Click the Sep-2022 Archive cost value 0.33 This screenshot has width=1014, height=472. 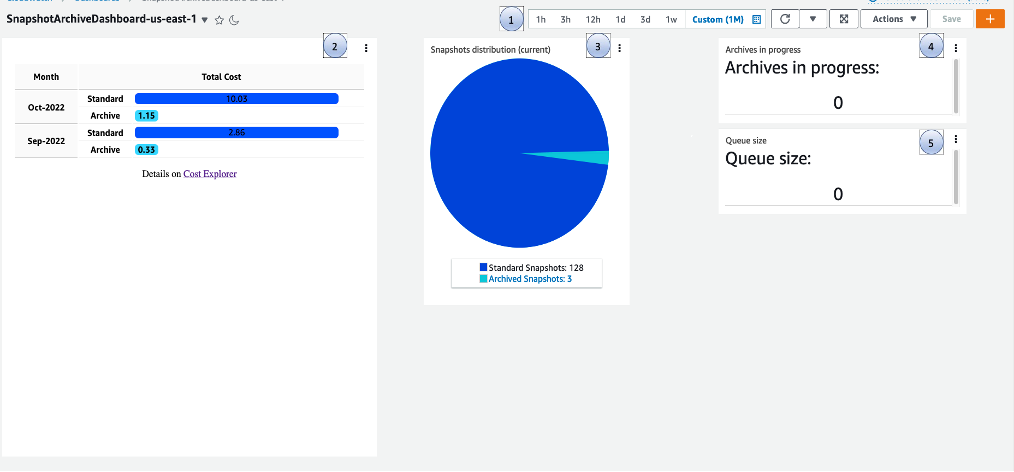point(147,149)
